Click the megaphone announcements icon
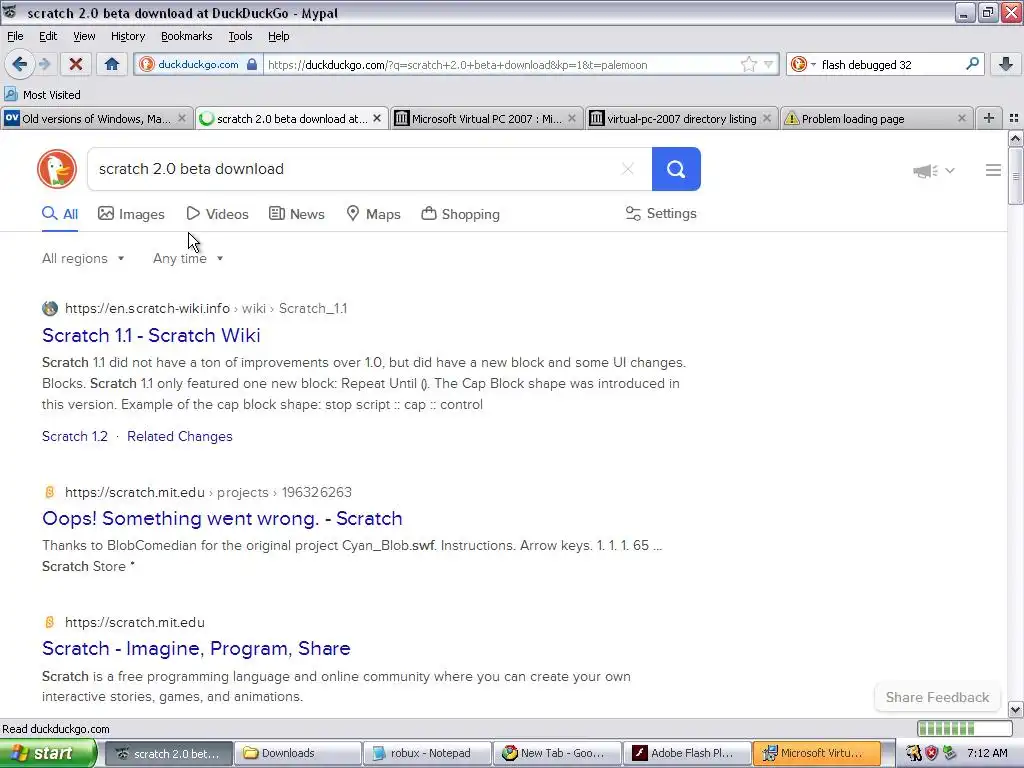Viewport: 1024px width, 768px height. (x=924, y=170)
